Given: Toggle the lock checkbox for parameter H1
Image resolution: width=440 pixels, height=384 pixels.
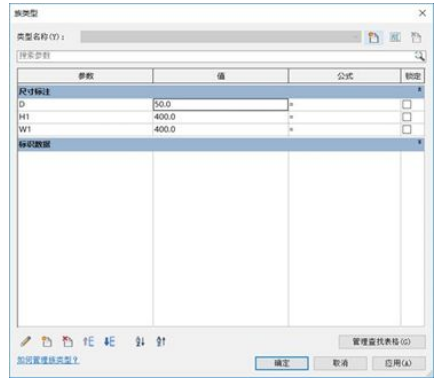Looking at the screenshot, I should [x=407, y=117].
